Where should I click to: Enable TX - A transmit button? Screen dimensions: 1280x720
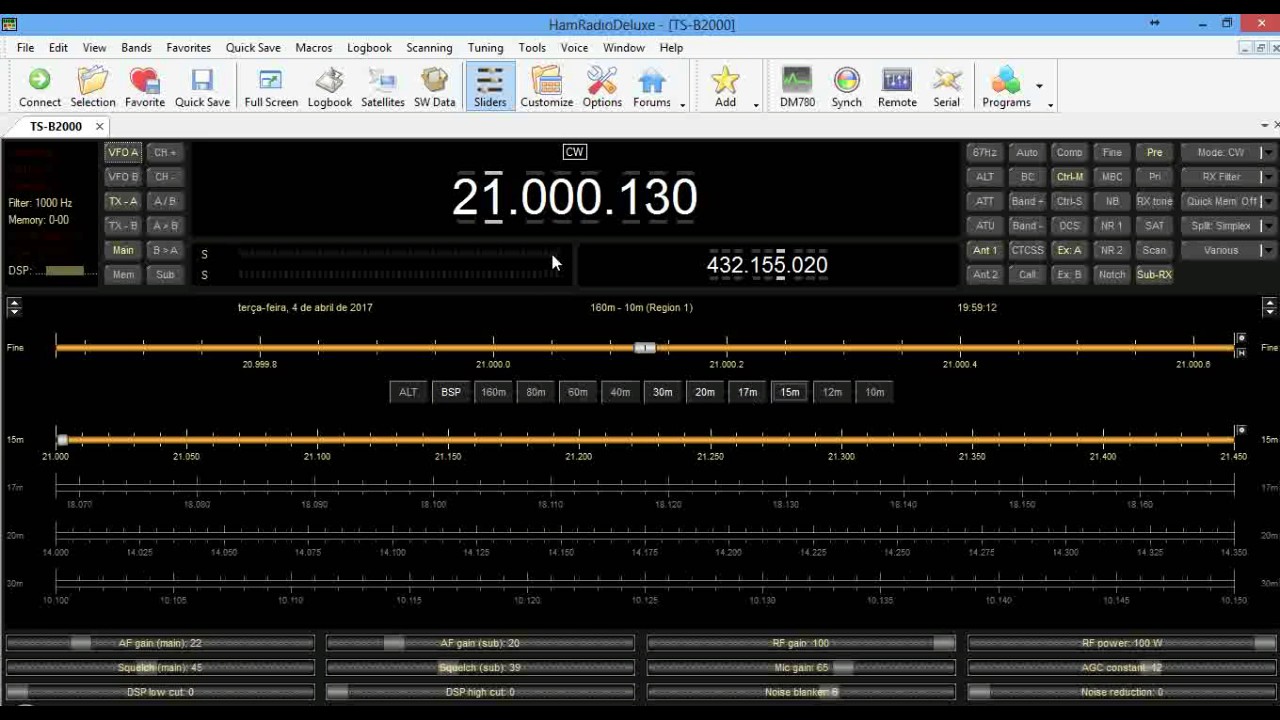123,201
